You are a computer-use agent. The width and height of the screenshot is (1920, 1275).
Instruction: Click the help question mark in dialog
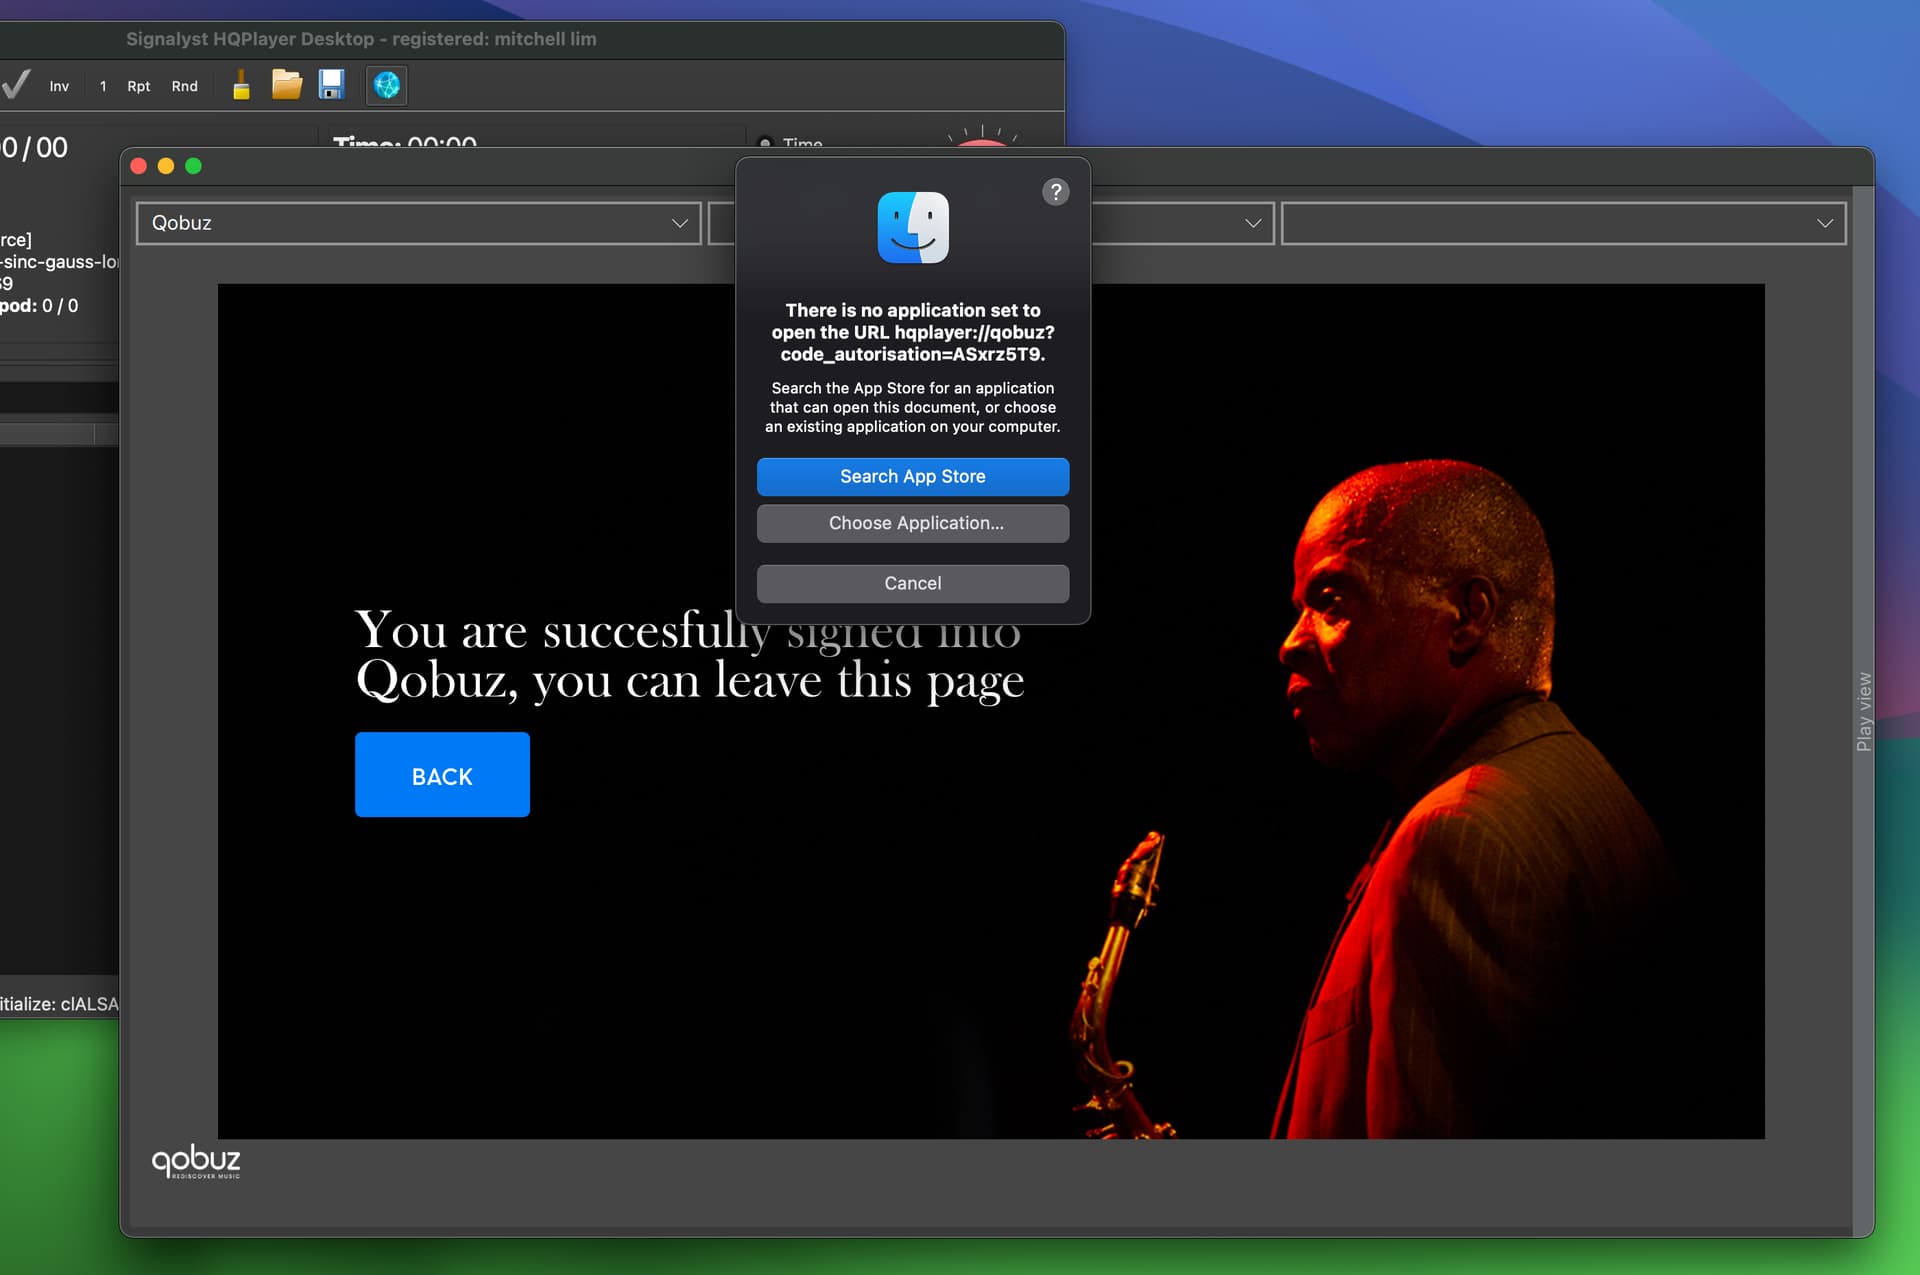pyautogui.click(x=1056, y=192)
